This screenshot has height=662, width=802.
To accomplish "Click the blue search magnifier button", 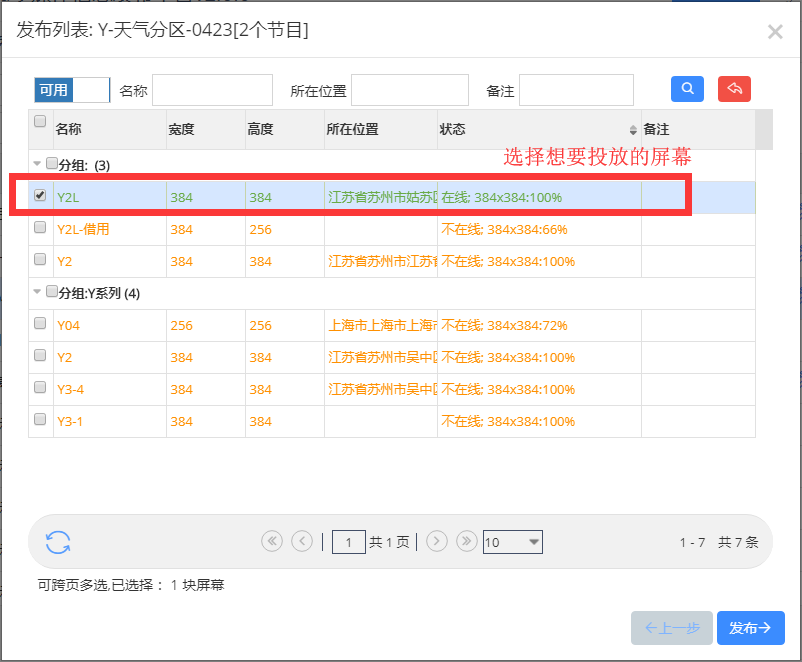I will (x=687, y=89).
